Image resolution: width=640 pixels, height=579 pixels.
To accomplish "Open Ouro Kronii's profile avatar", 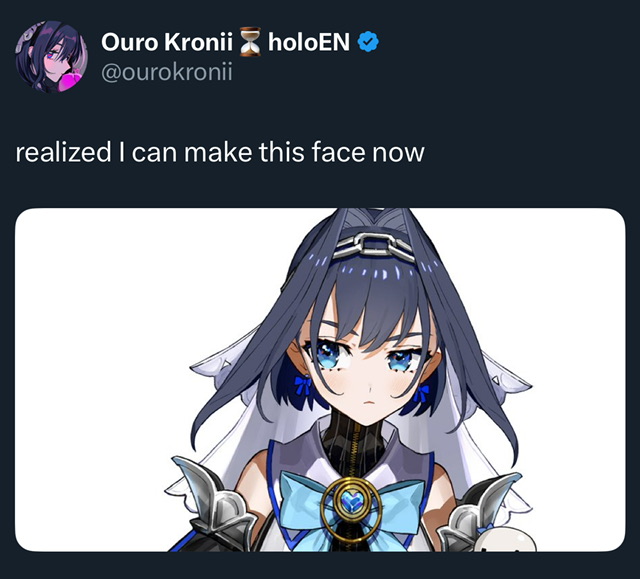I will [x=51, y=57].
